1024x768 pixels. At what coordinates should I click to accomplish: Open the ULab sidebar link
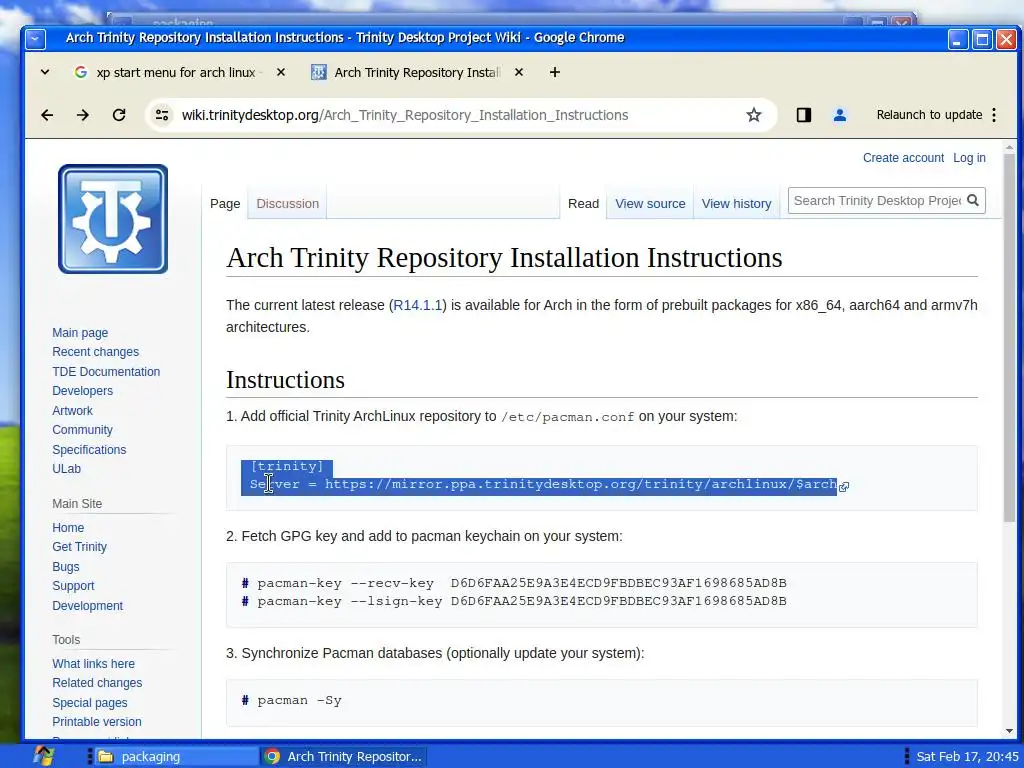67,469
